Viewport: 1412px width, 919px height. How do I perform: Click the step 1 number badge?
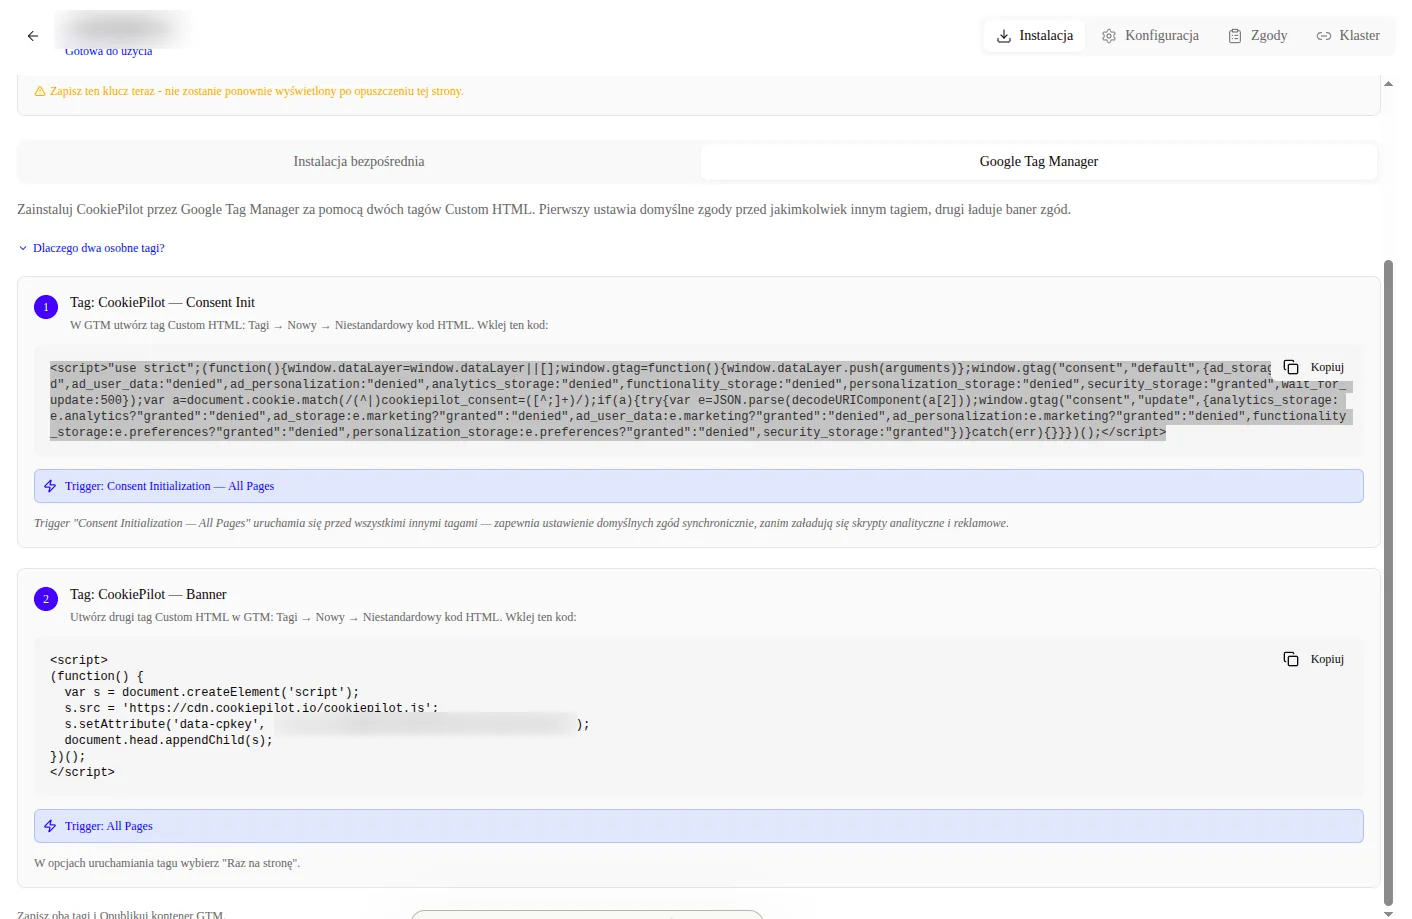(46, 307)
